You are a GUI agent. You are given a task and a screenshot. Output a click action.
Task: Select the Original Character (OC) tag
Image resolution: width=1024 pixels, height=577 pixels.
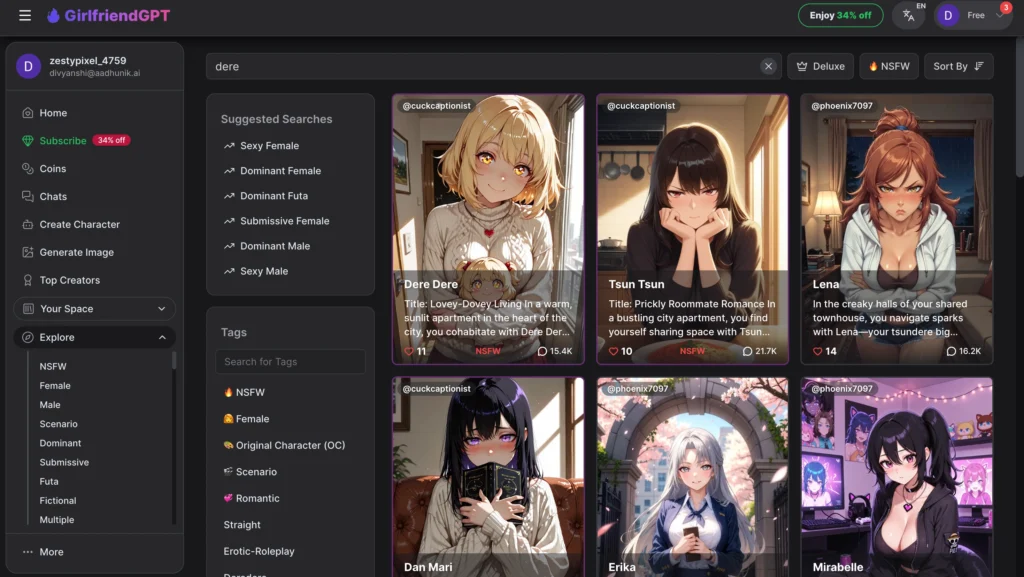tap(284, 445)
